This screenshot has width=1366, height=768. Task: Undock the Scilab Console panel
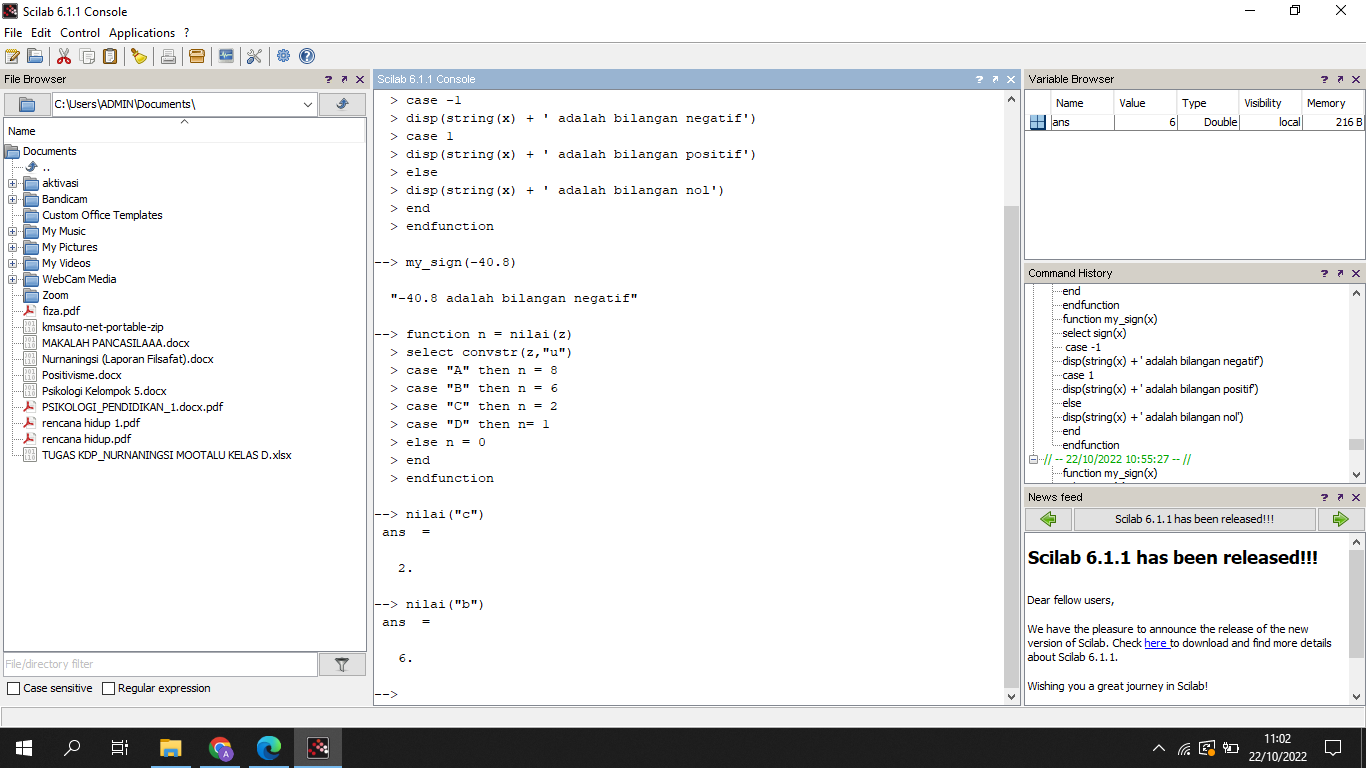click(995, 79)
